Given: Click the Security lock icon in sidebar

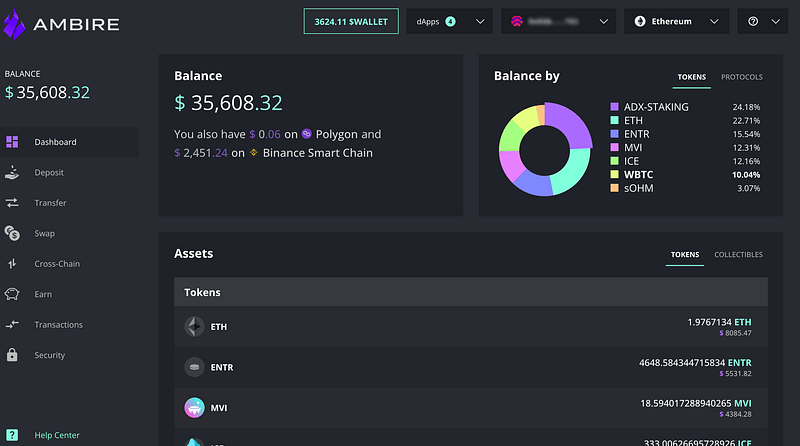Looking at the screenshot, I should click(x=12, y=355).
